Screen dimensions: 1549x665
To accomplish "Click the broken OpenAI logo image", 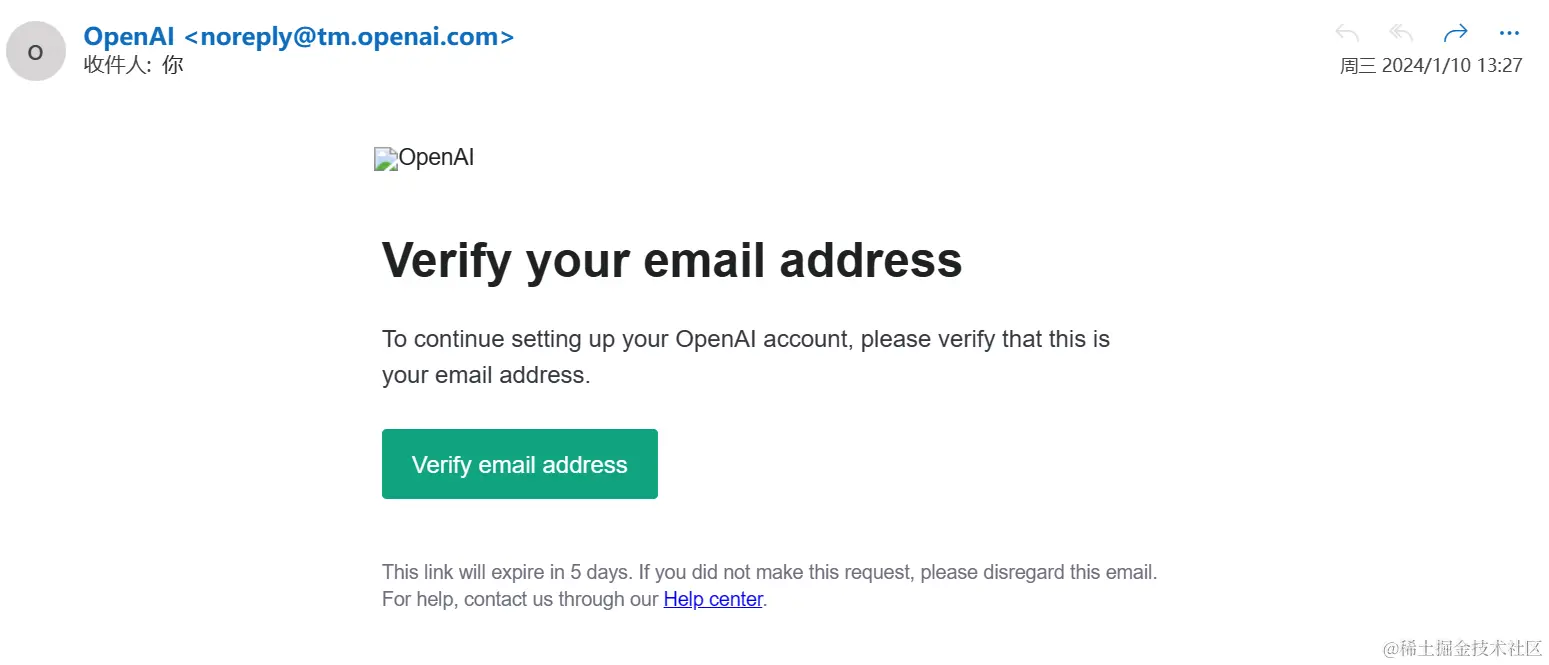I will (x=385, y=159).
